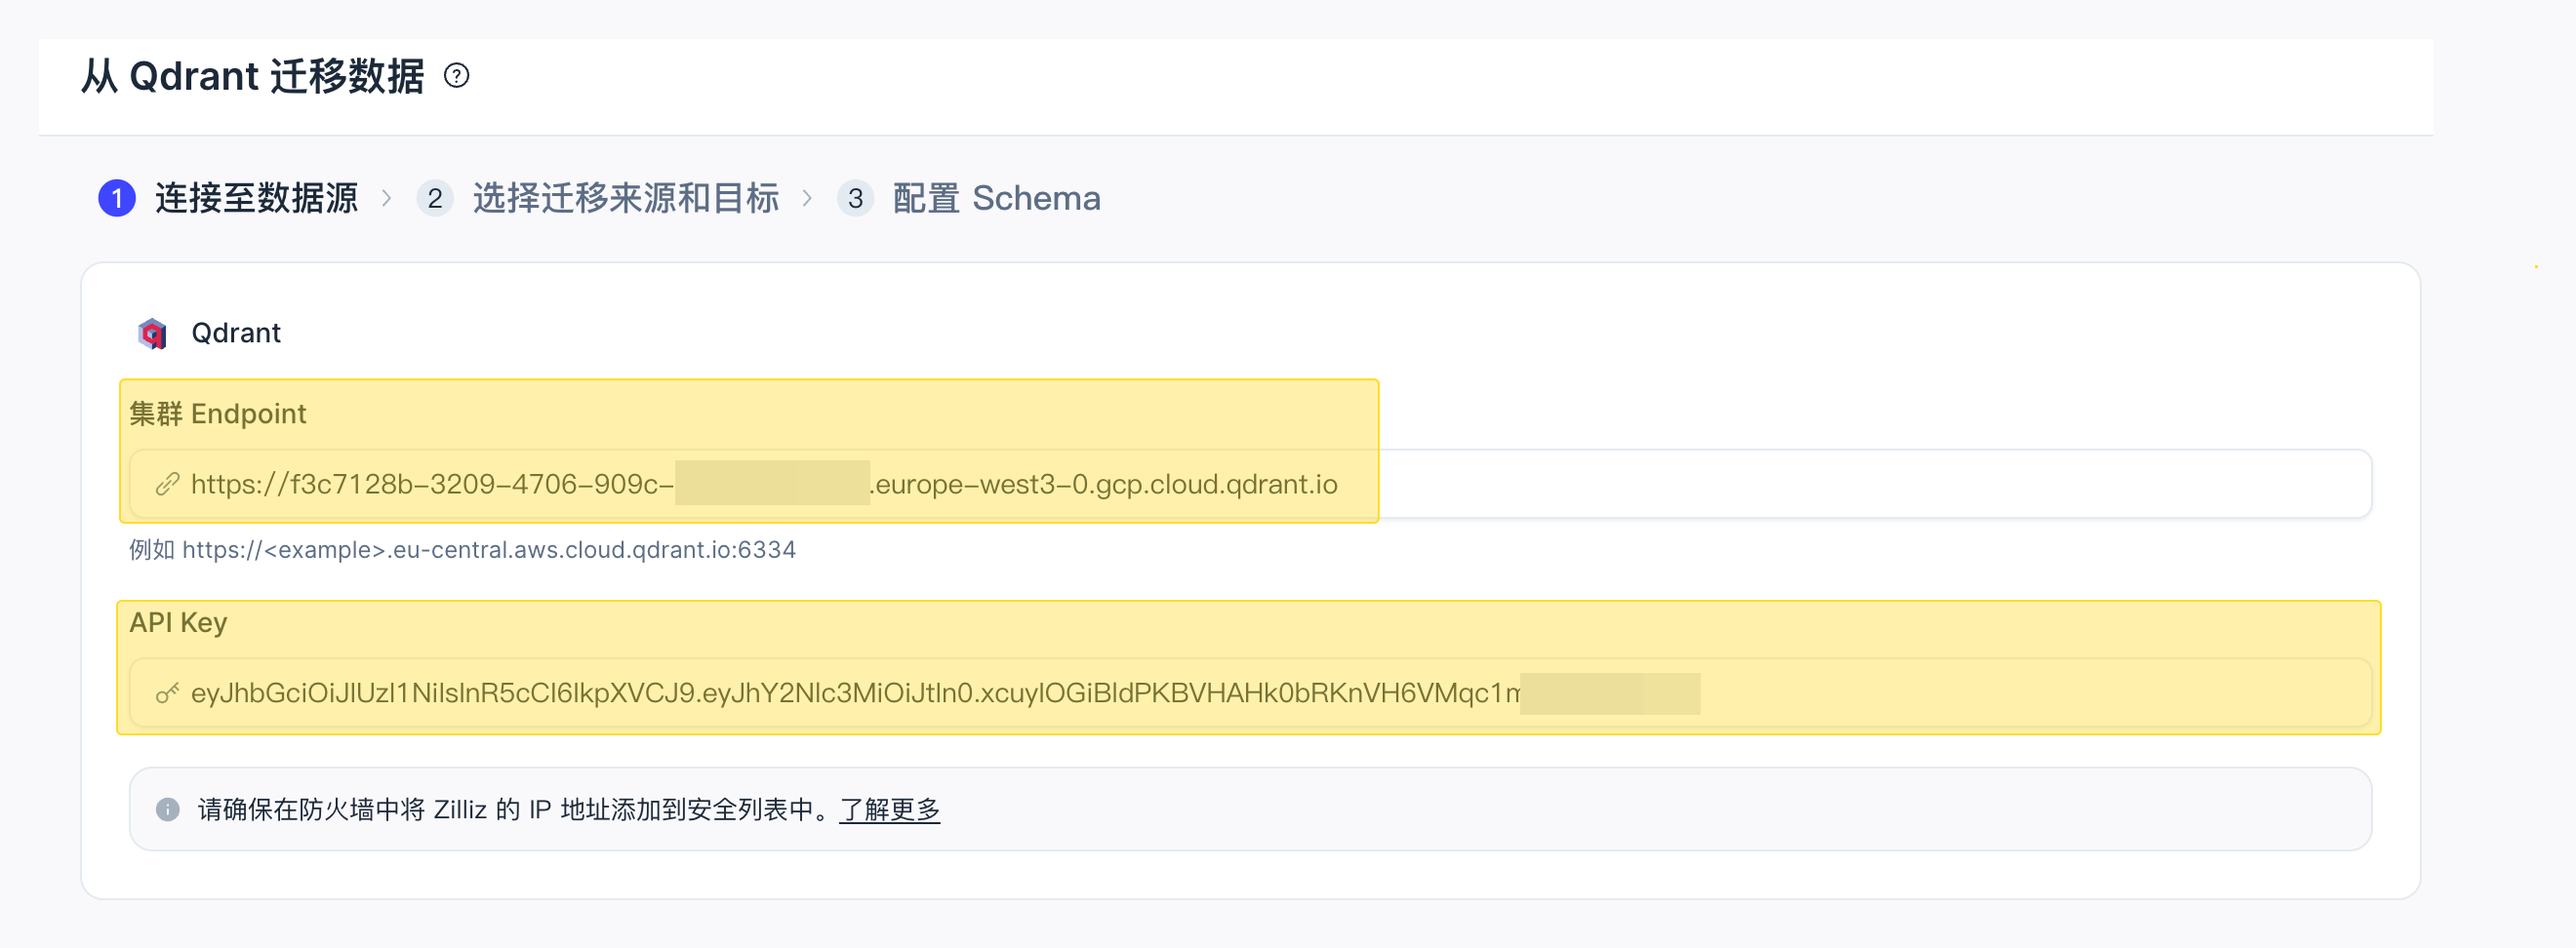Click the 集群 Endpoint label
The image size is (2576, 948).
pos(218,414)
